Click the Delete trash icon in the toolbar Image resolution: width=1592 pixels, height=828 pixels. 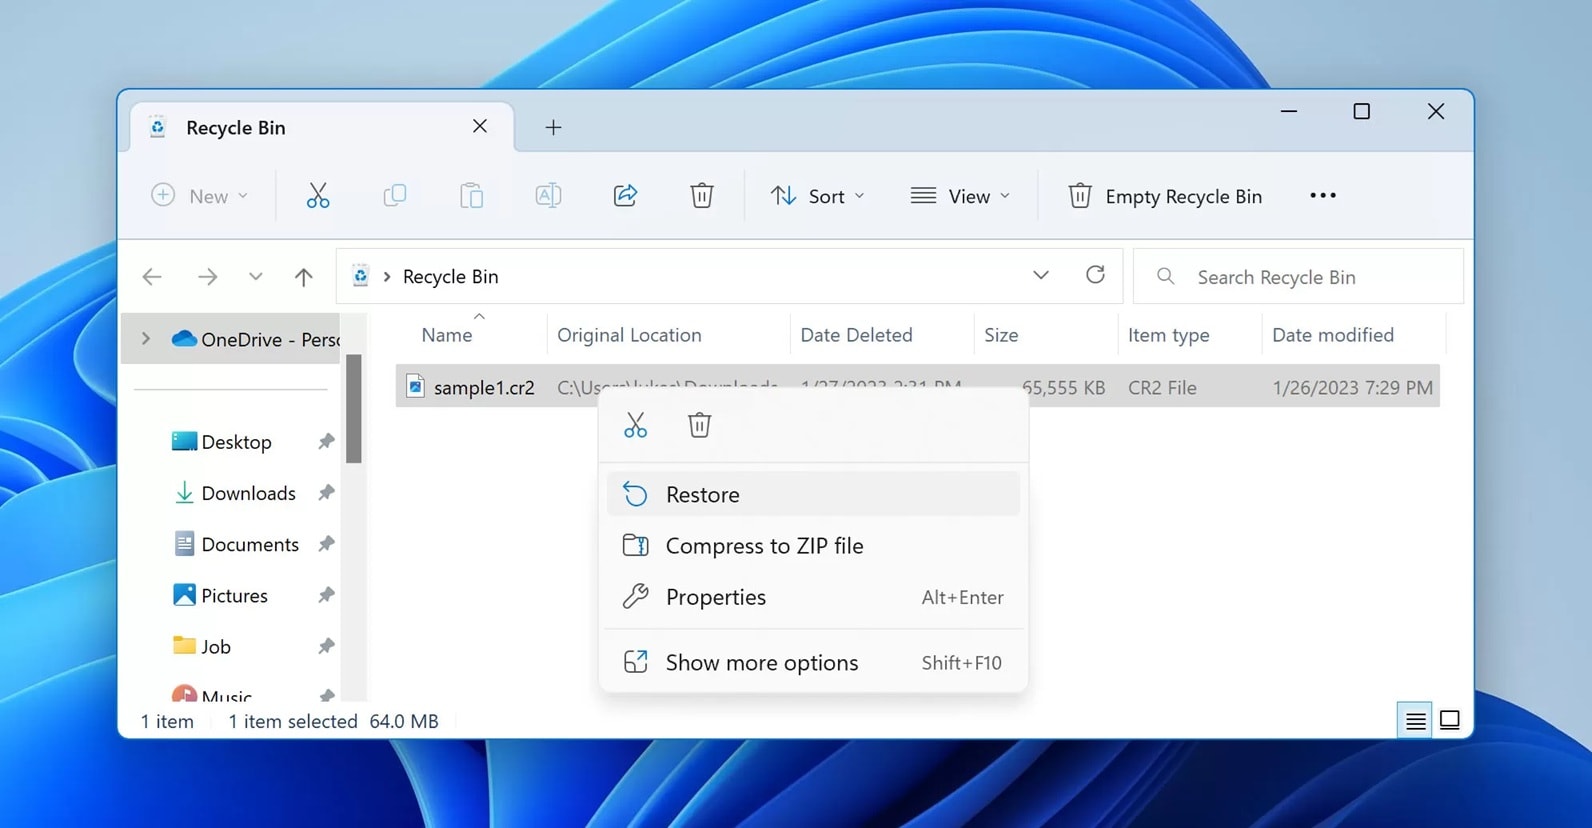[702, 196]
